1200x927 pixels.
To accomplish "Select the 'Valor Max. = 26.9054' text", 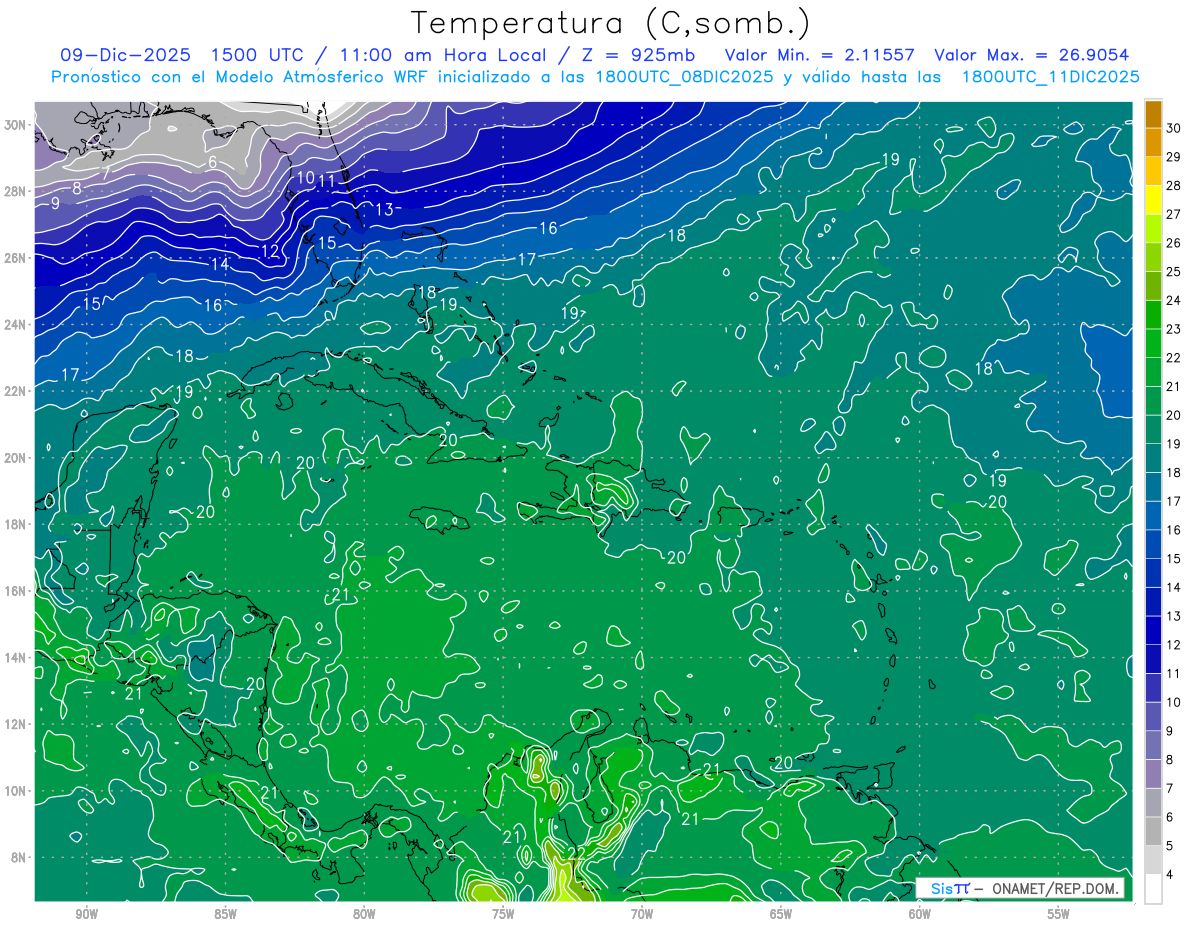I will point(1032,55).
